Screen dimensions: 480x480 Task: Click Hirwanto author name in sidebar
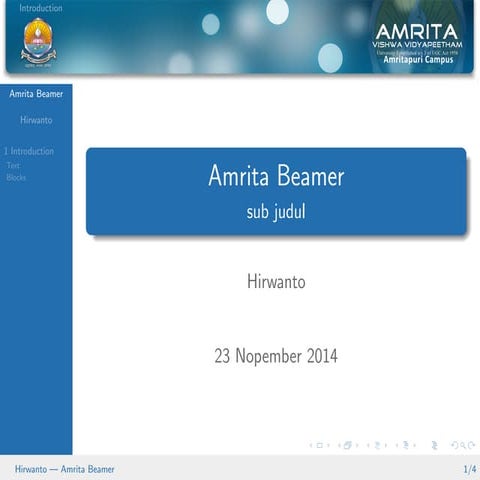(36, 120)
